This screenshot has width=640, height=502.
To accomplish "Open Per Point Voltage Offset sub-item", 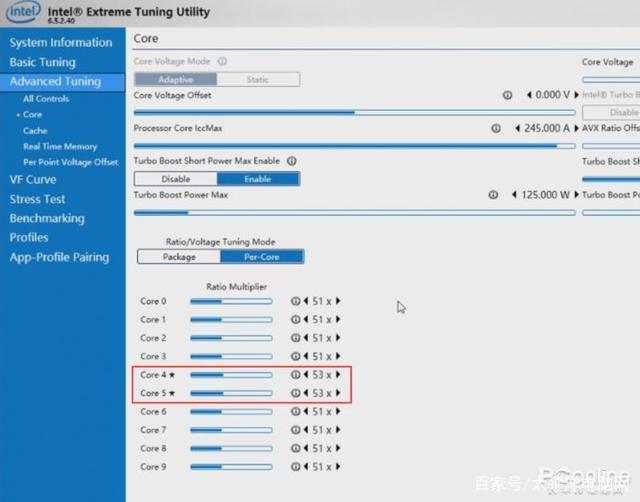I will 71,162.
